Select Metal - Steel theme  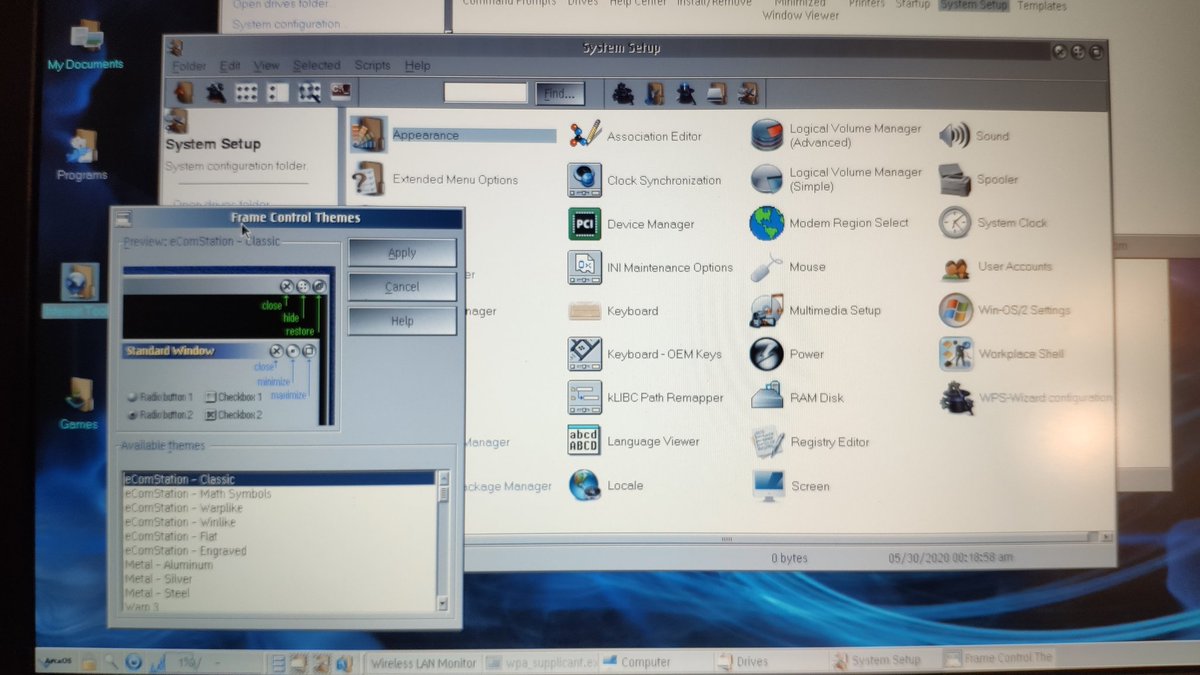tap(279, 593)
